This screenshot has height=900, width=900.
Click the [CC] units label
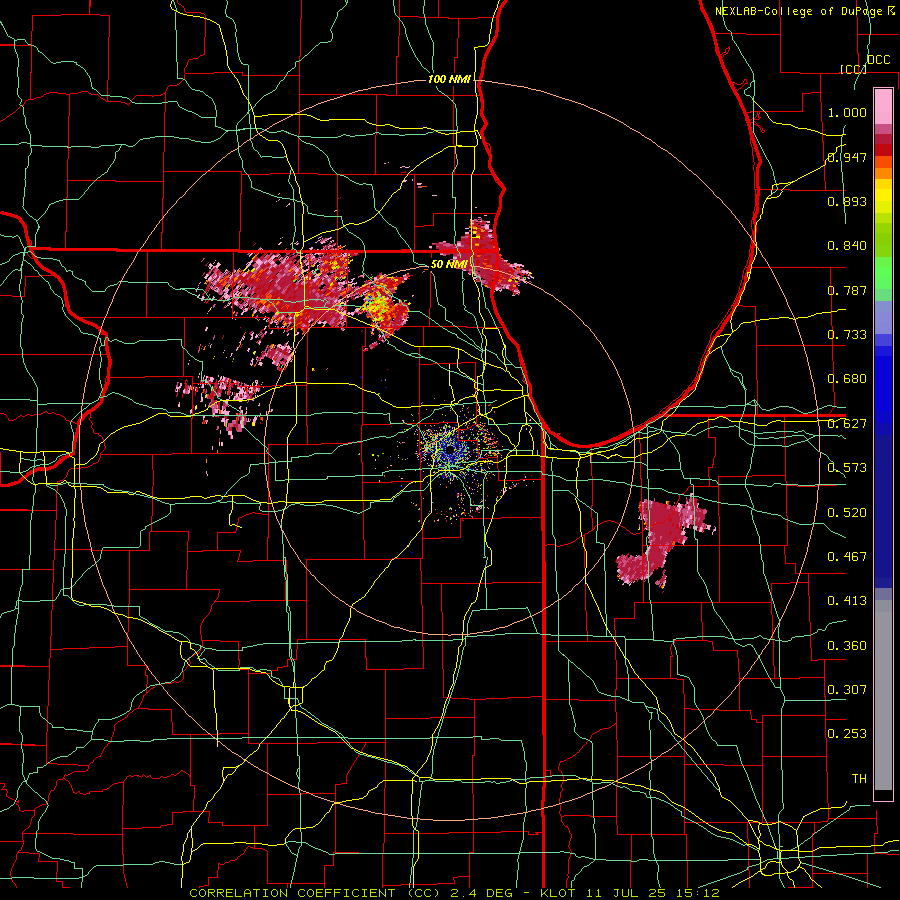pos(853,69)
